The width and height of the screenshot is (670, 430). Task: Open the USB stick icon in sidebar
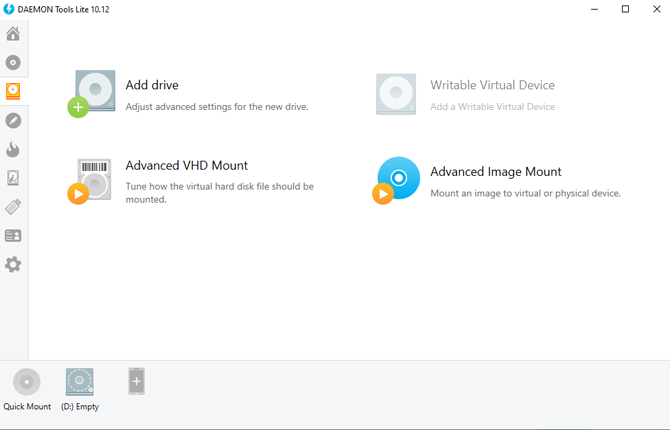[13, 207]
